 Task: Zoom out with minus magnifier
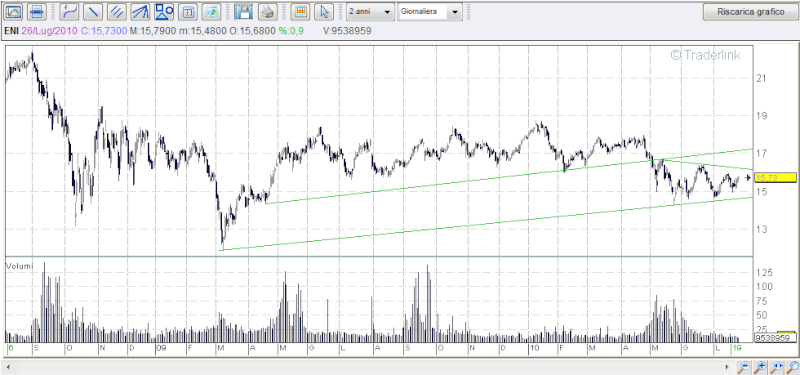pos(744,366)
